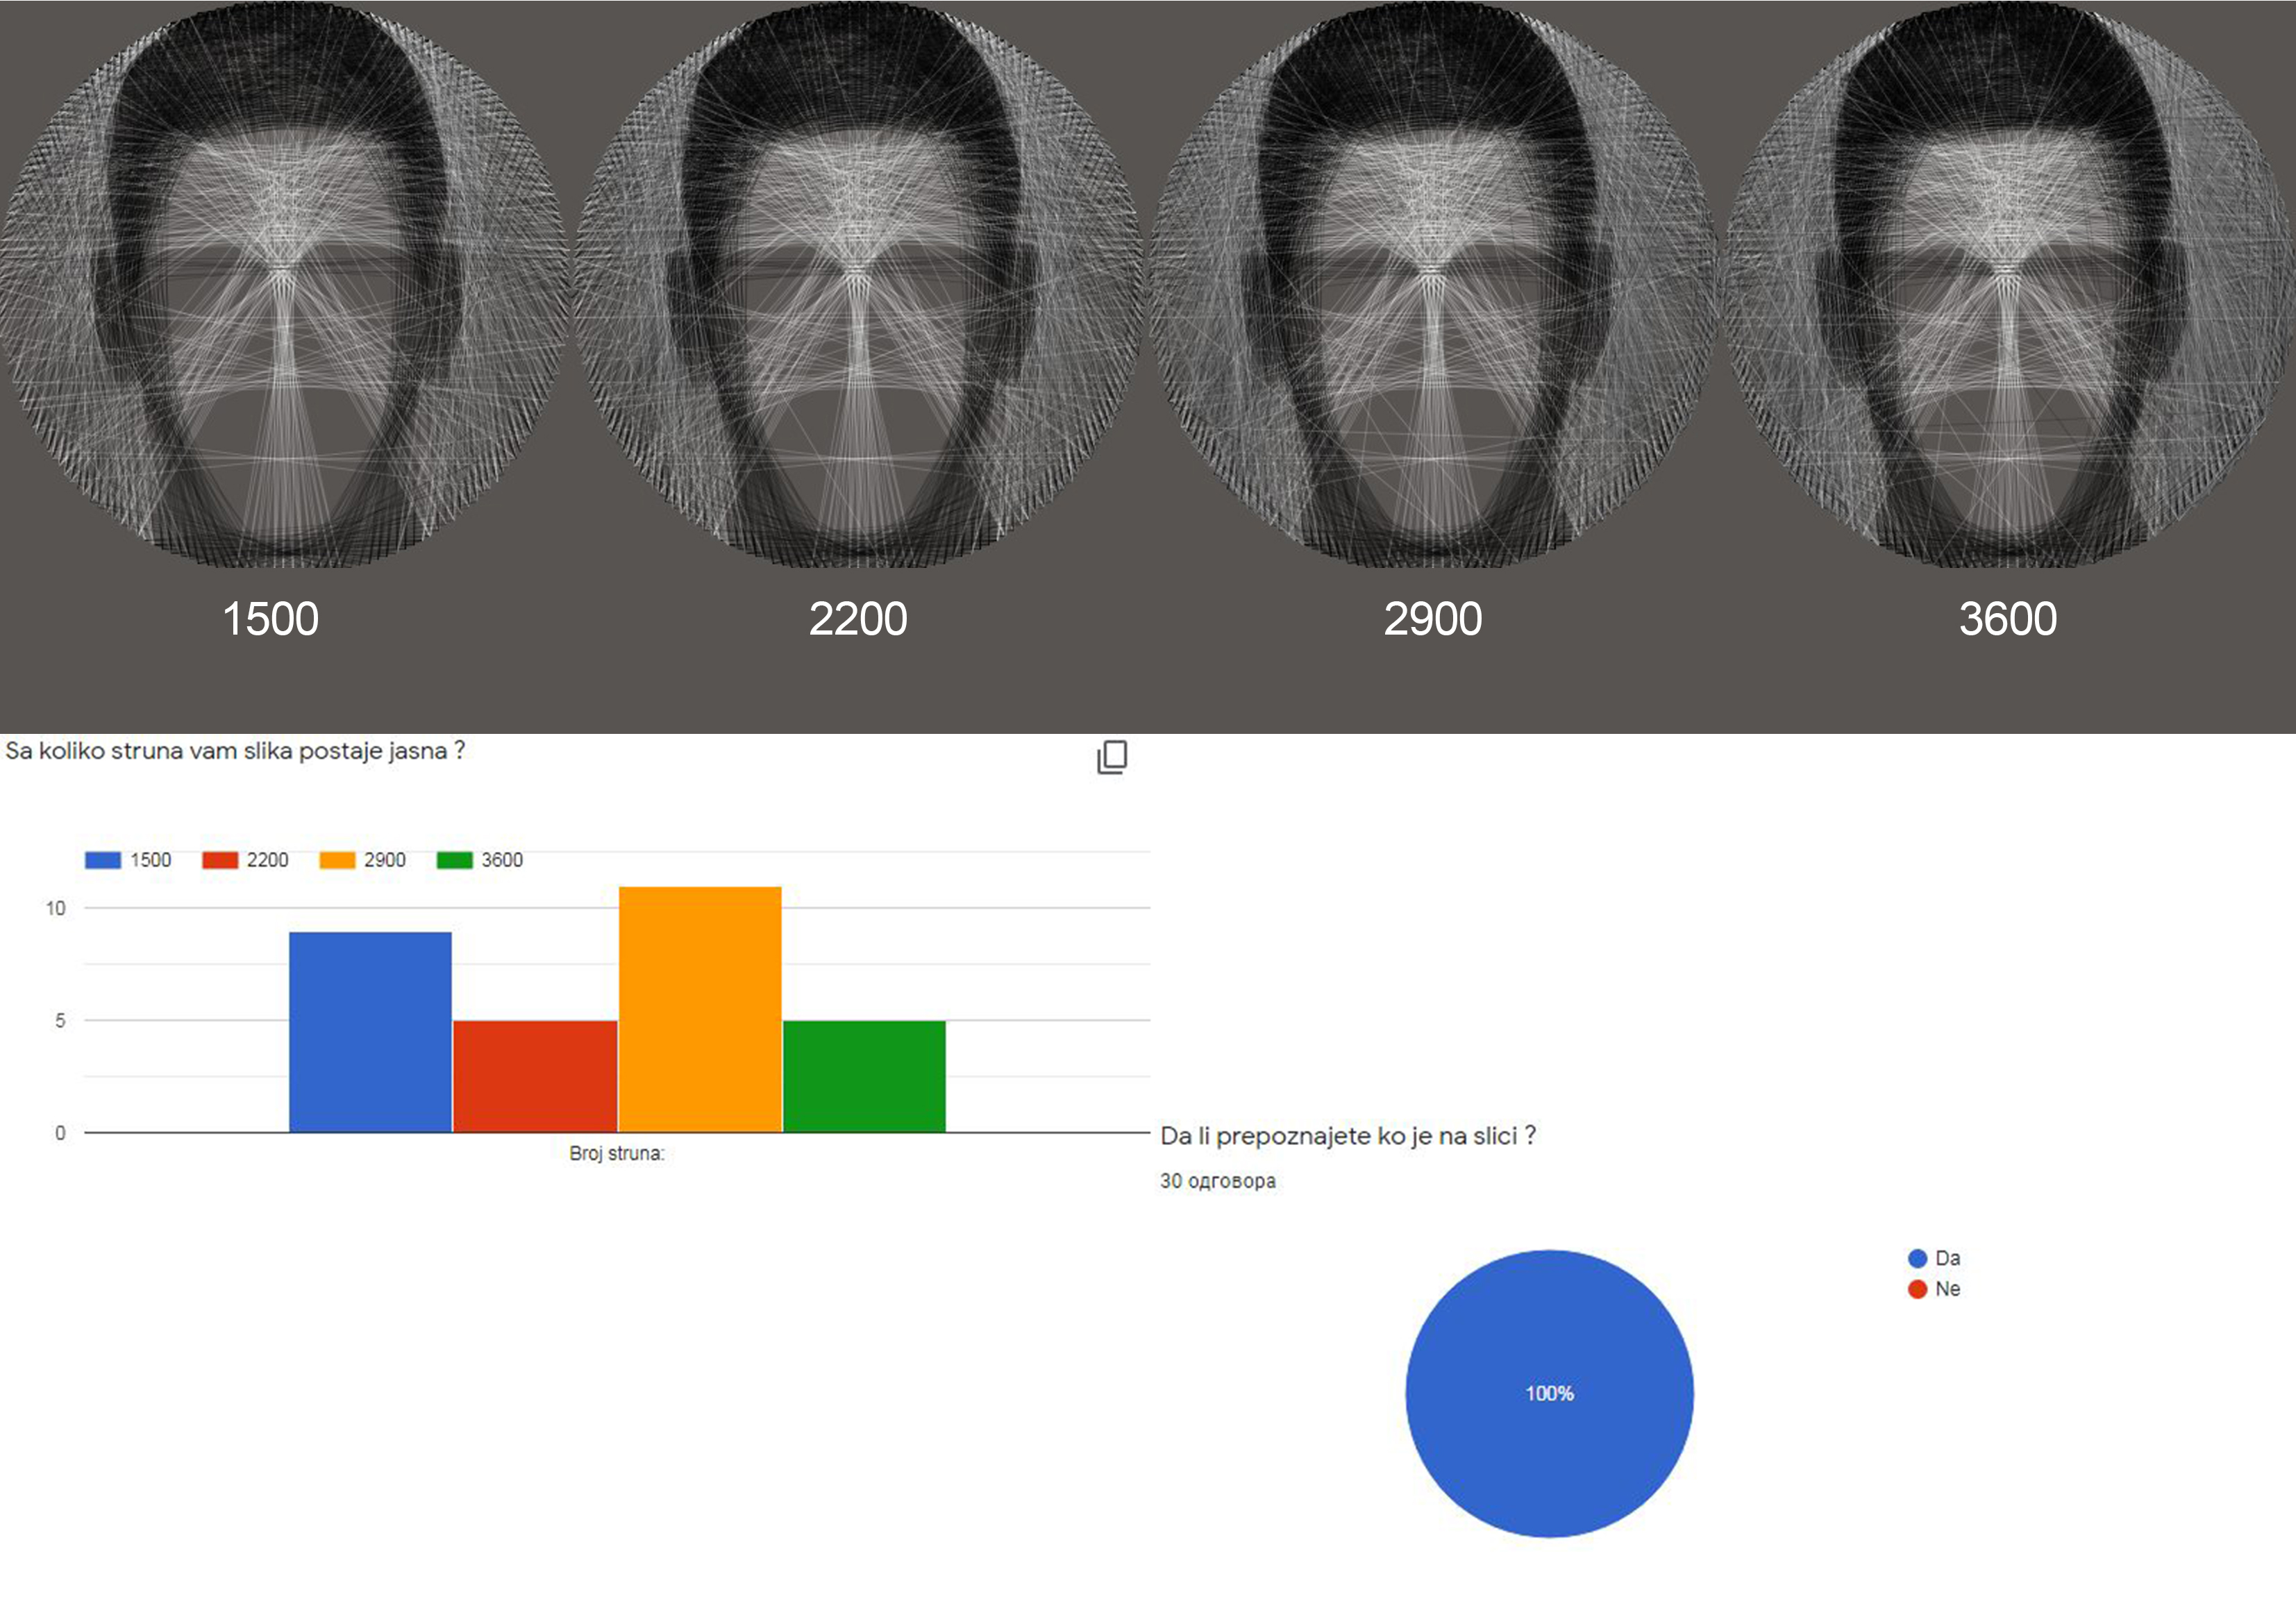Click the green bar in the chart
Viewport: 2296px width, 1624px height.
pyautogui.click(x=864, y=1076)
